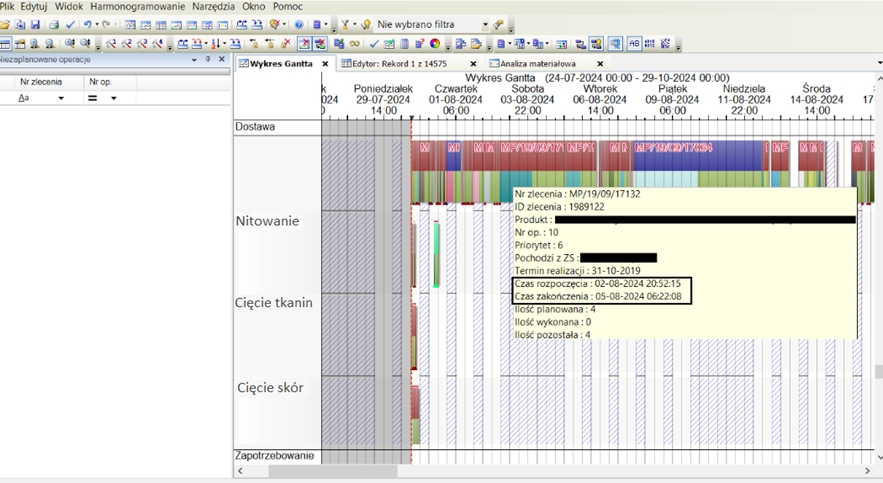The image size is (883, 483).
Task: Open the Edytuj menu
Action: 34,7
